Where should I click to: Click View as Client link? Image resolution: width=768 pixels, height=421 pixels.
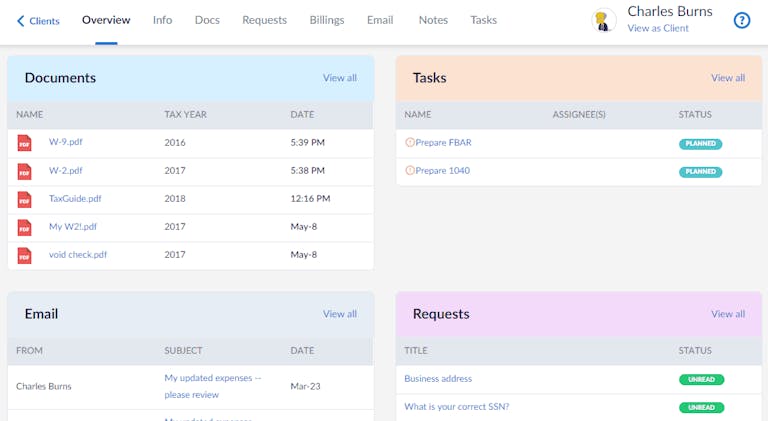point(657,29)
